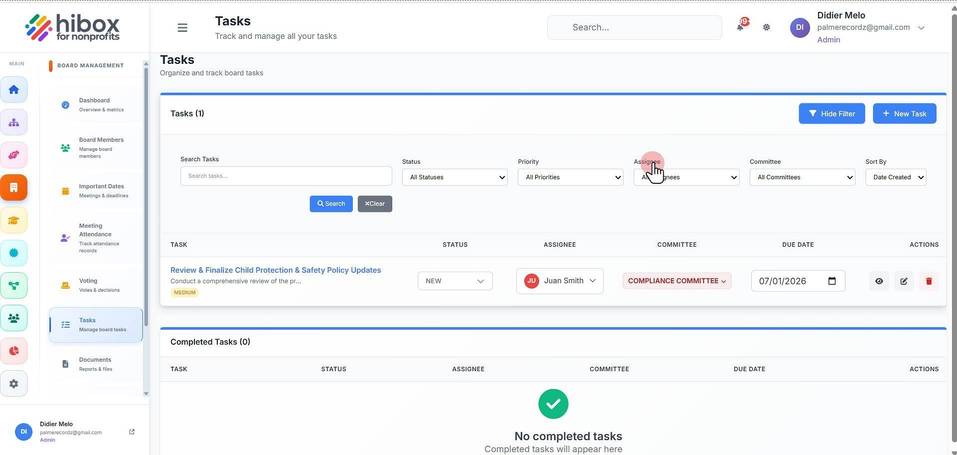This screenshot has width=957, height=455.
Task: Open Documents menu item
Action: [x=96, y=364]
